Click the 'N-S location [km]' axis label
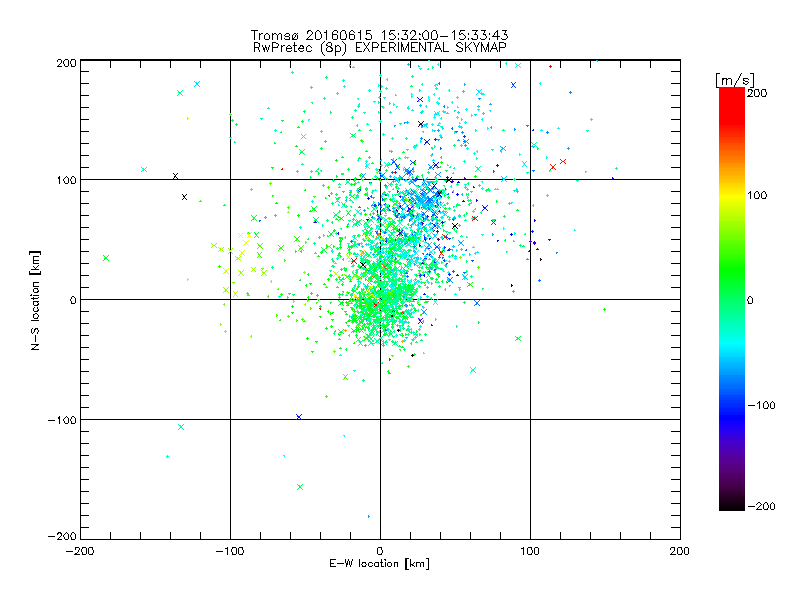800x600 pixels. click(x=35, y=300)
